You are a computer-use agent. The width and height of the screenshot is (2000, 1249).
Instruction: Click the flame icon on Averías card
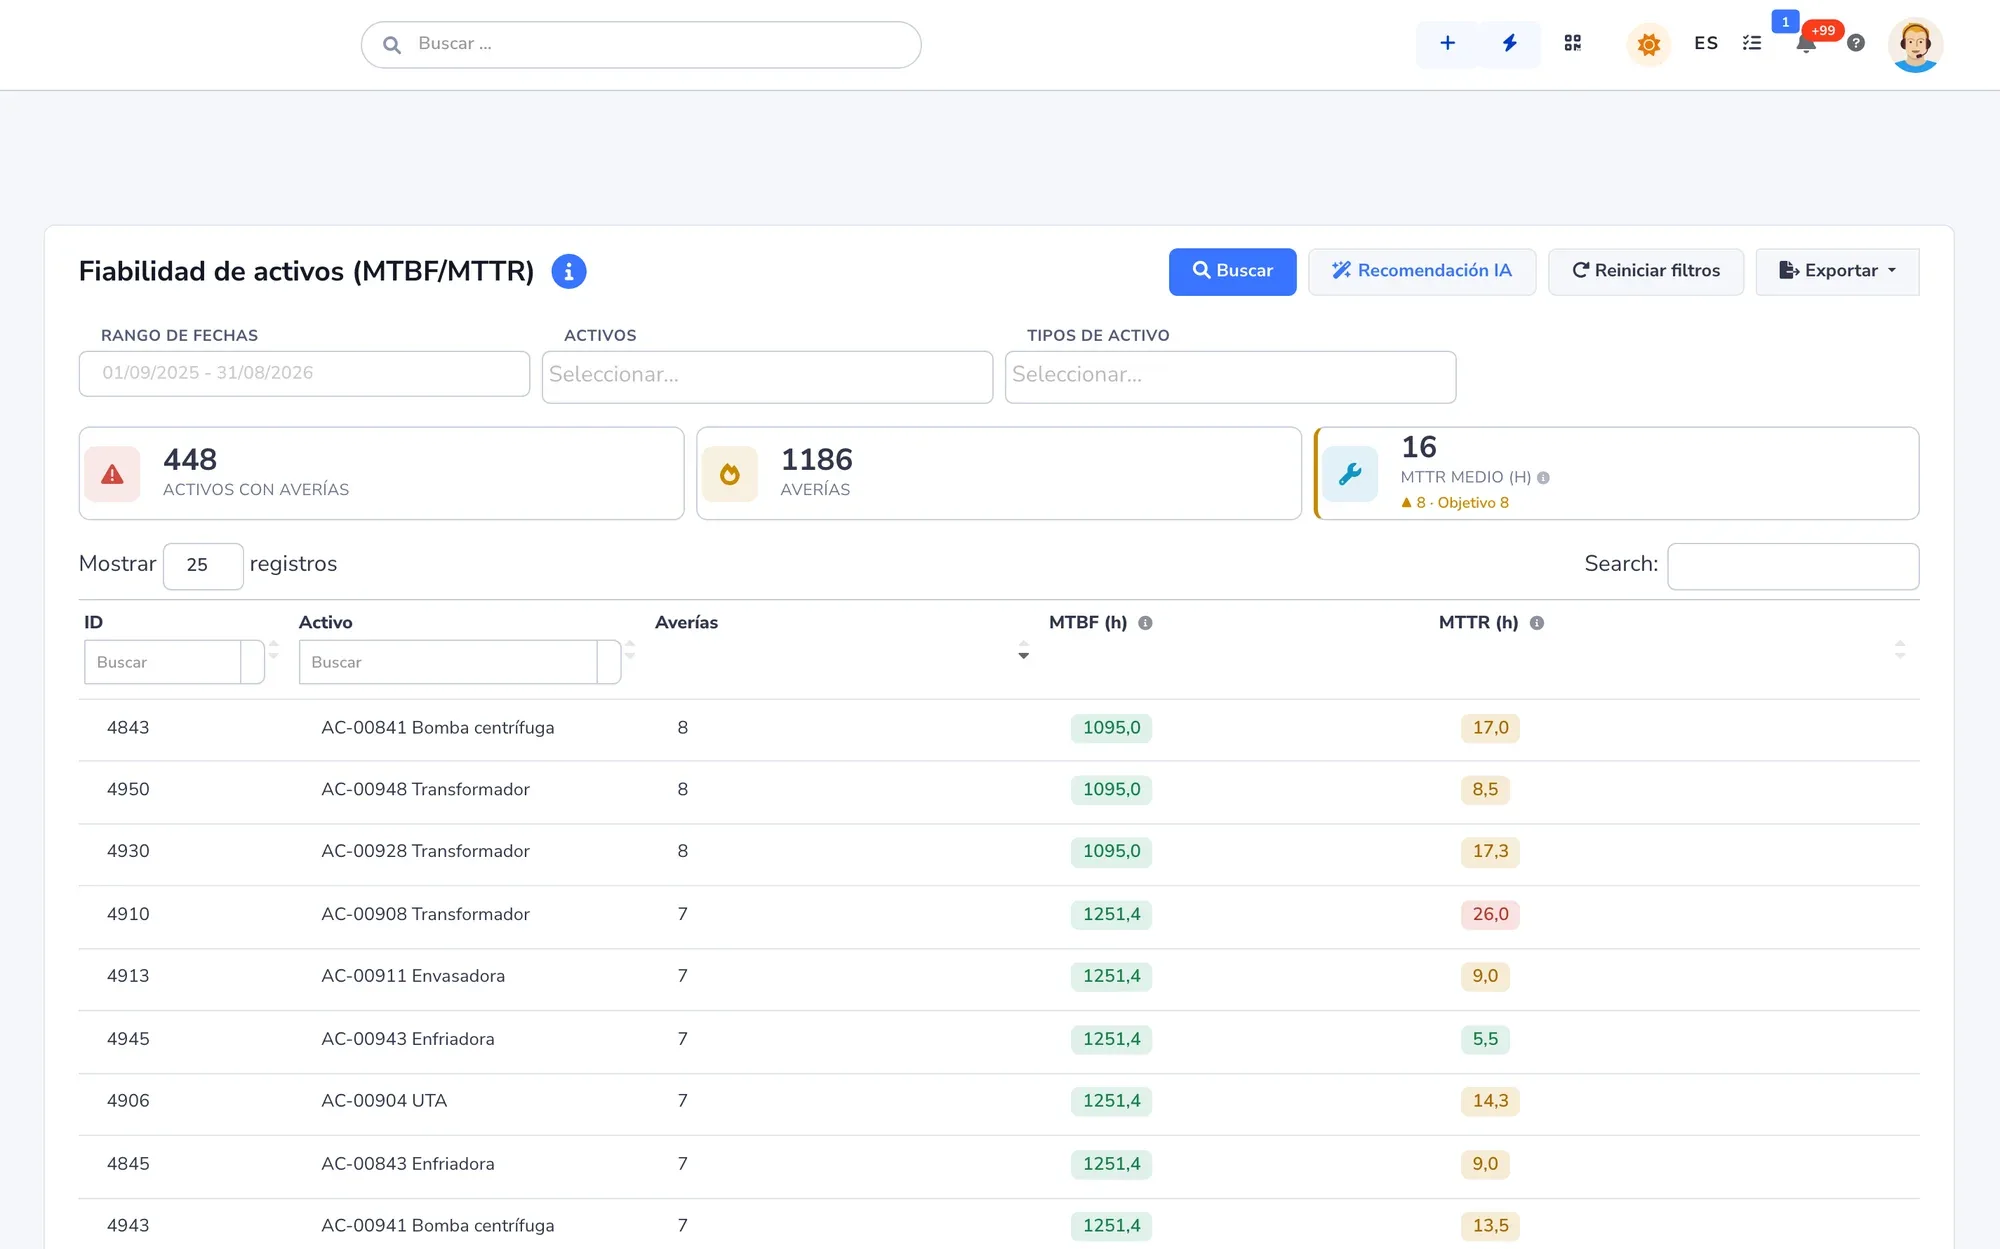(730, 474)
